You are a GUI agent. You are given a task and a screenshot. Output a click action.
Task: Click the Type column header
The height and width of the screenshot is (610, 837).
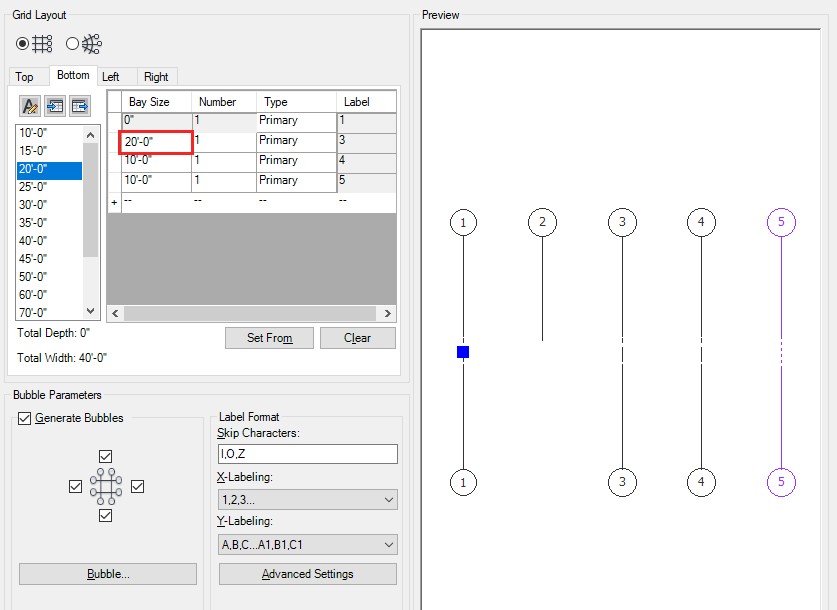point(296,102)
